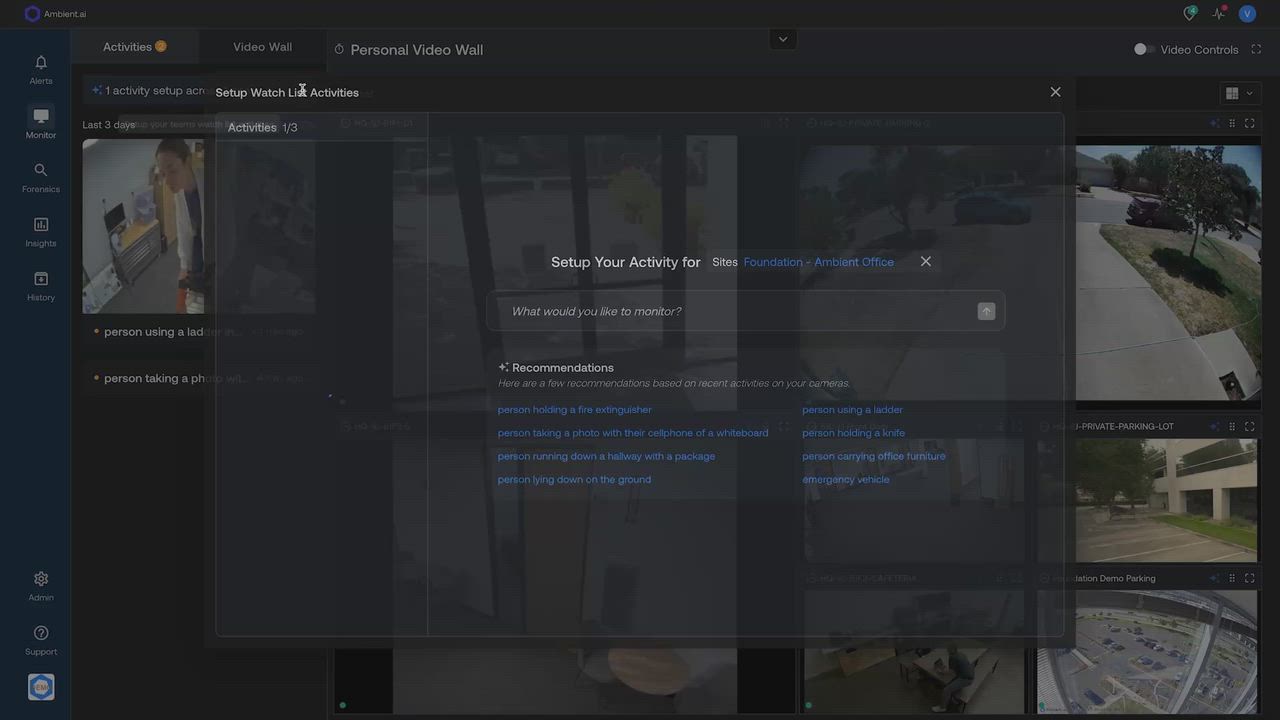The image size is (1280, 720).
Task: Click the Ambient.ai logo
Action: 55,14
